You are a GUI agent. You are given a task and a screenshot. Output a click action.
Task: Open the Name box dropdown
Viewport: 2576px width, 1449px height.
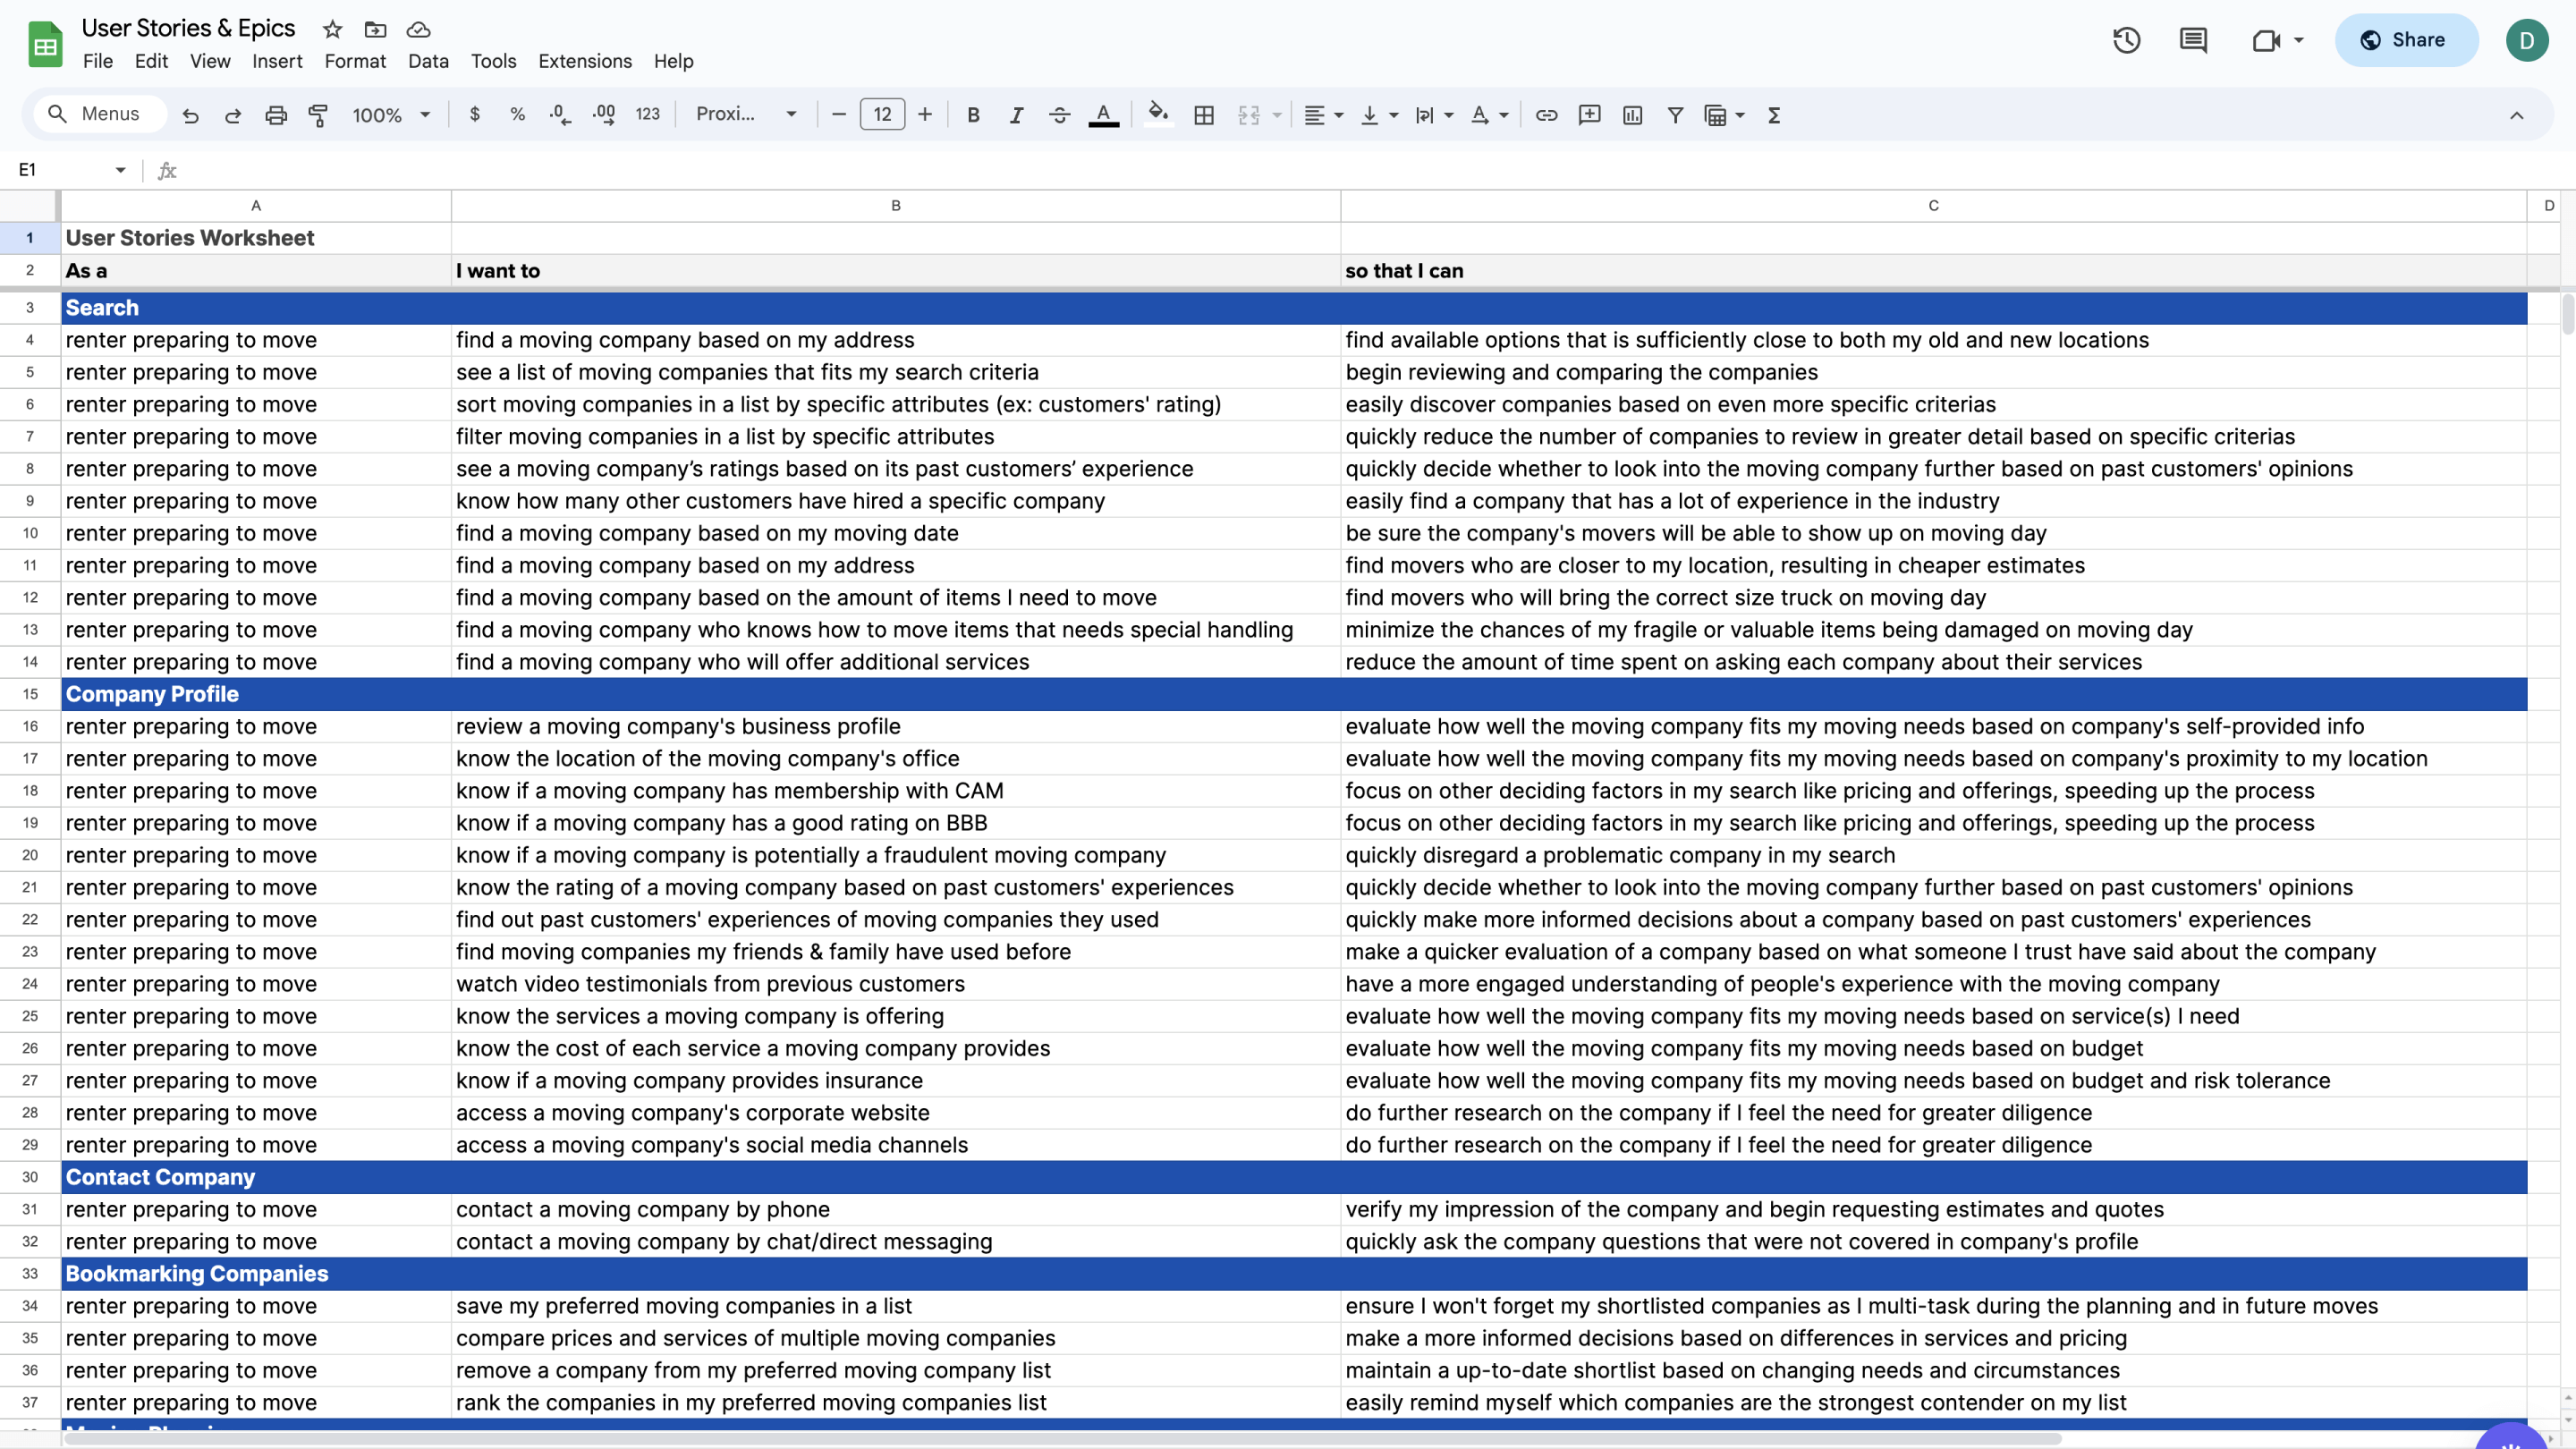(121, 170)
